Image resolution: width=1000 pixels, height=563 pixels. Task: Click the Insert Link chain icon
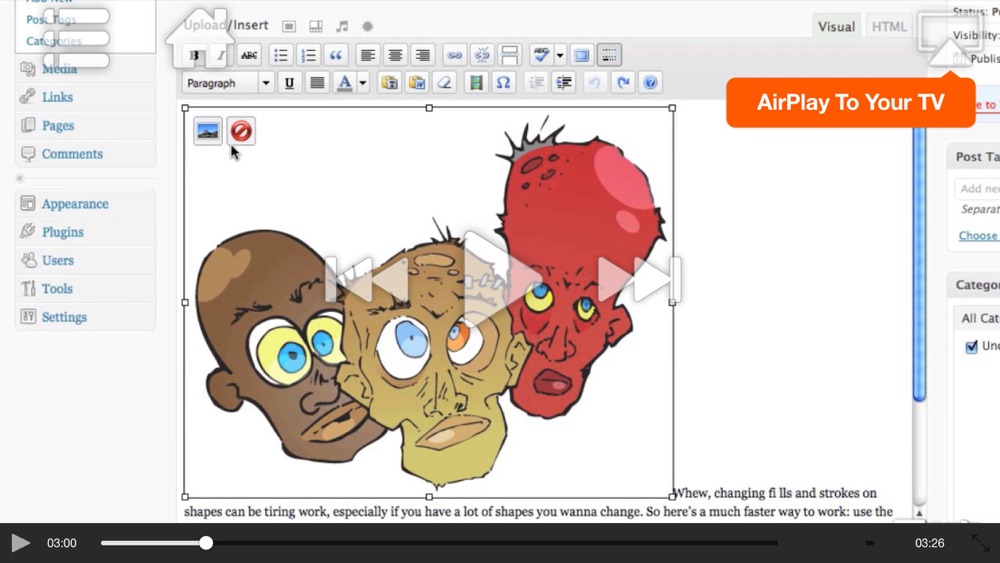(455, 55)
